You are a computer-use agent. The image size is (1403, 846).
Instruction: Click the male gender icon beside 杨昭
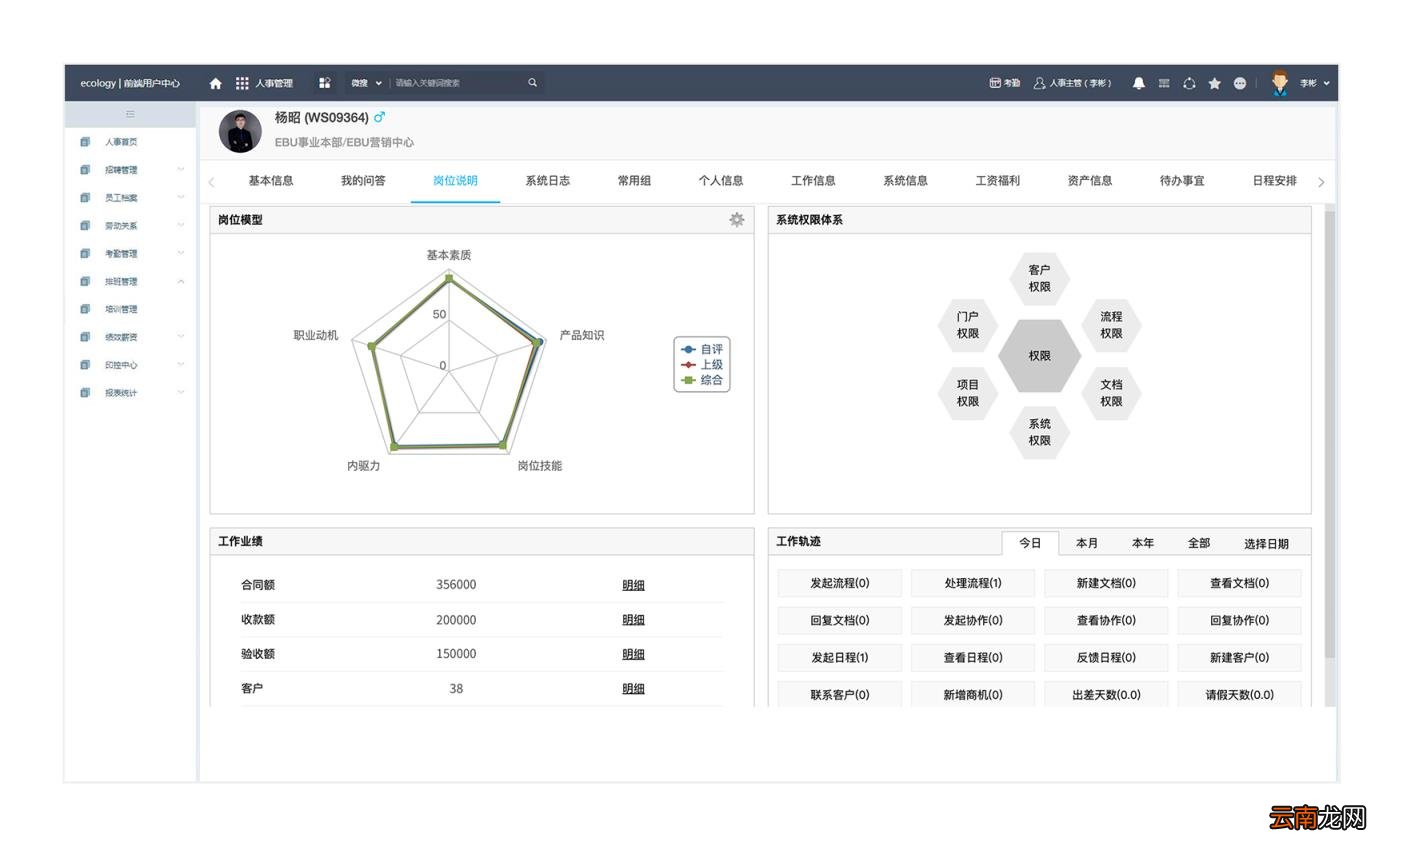(379, 117)
